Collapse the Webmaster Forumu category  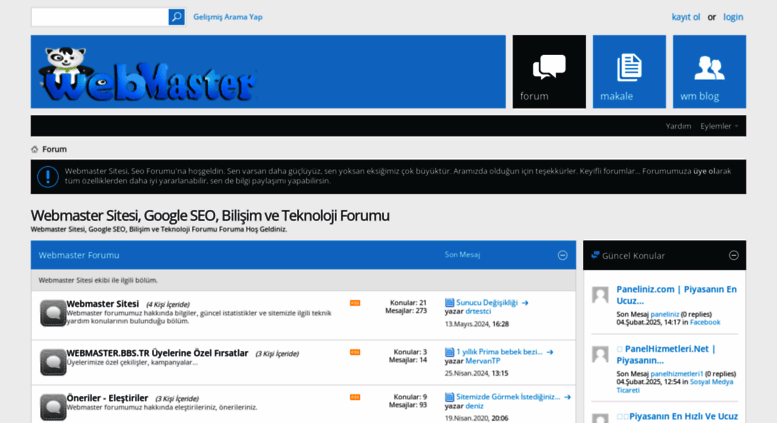[x=562, y=255]
